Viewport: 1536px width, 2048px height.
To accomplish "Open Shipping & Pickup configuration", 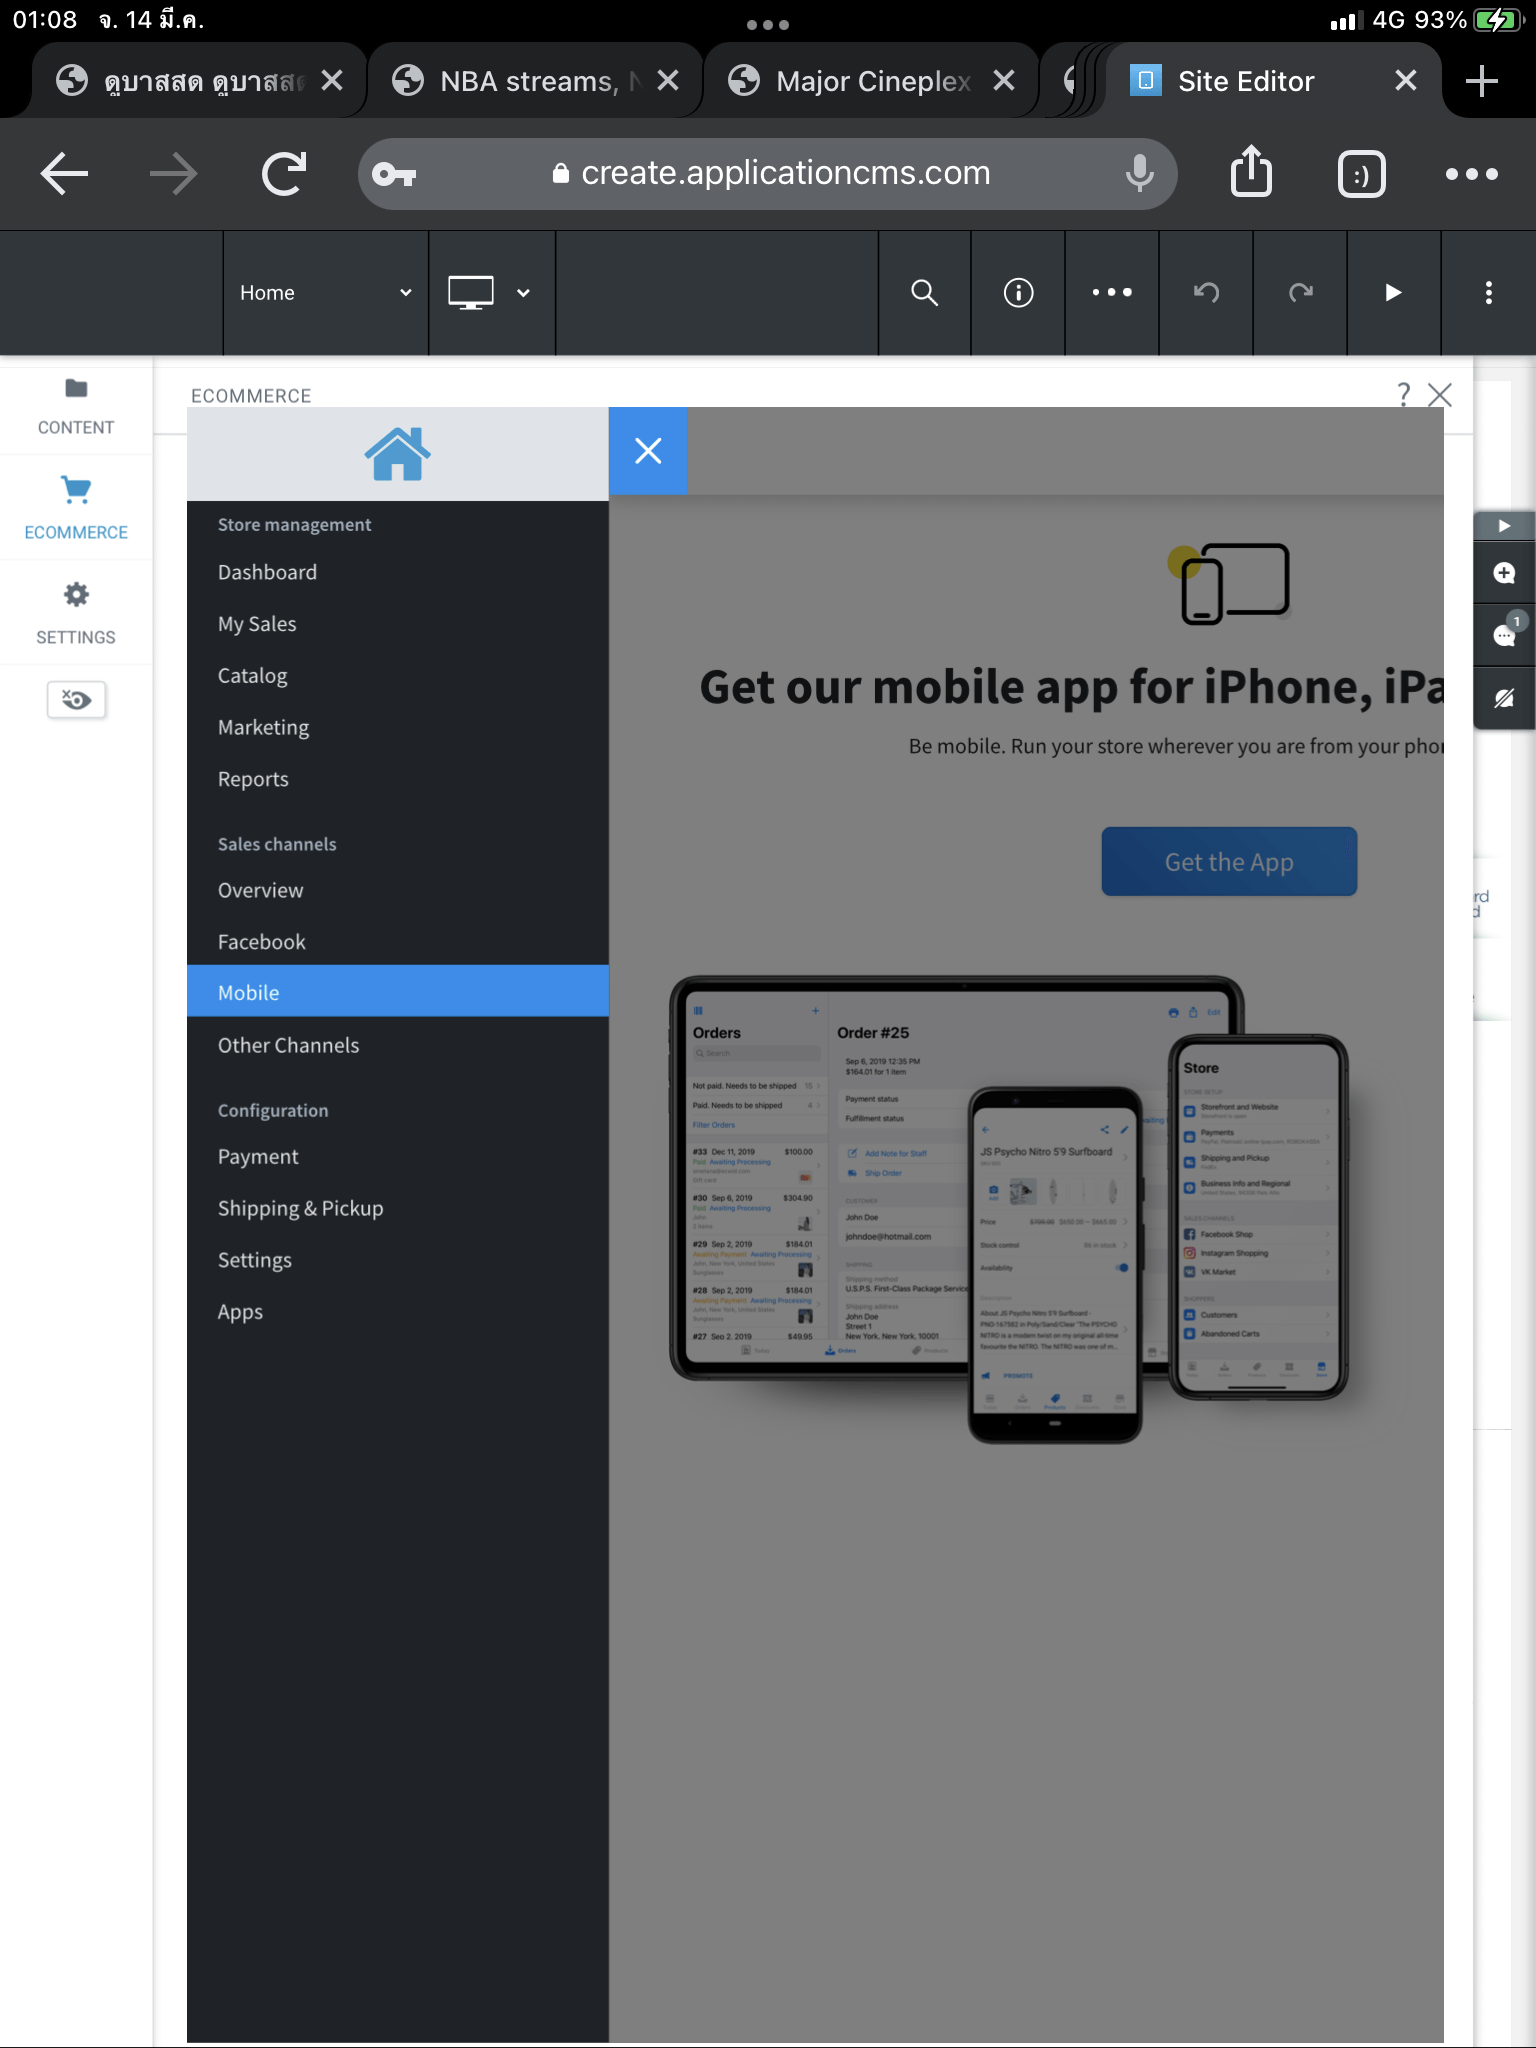I will pos(398,1209).
